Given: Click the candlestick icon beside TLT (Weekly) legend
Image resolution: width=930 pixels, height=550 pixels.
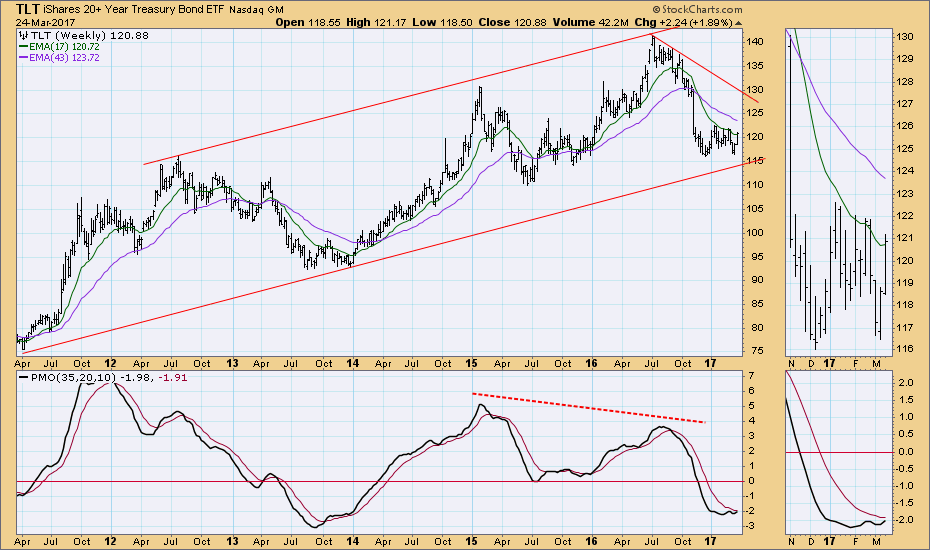Looking at the screenshot, I should tap(24, 36).
